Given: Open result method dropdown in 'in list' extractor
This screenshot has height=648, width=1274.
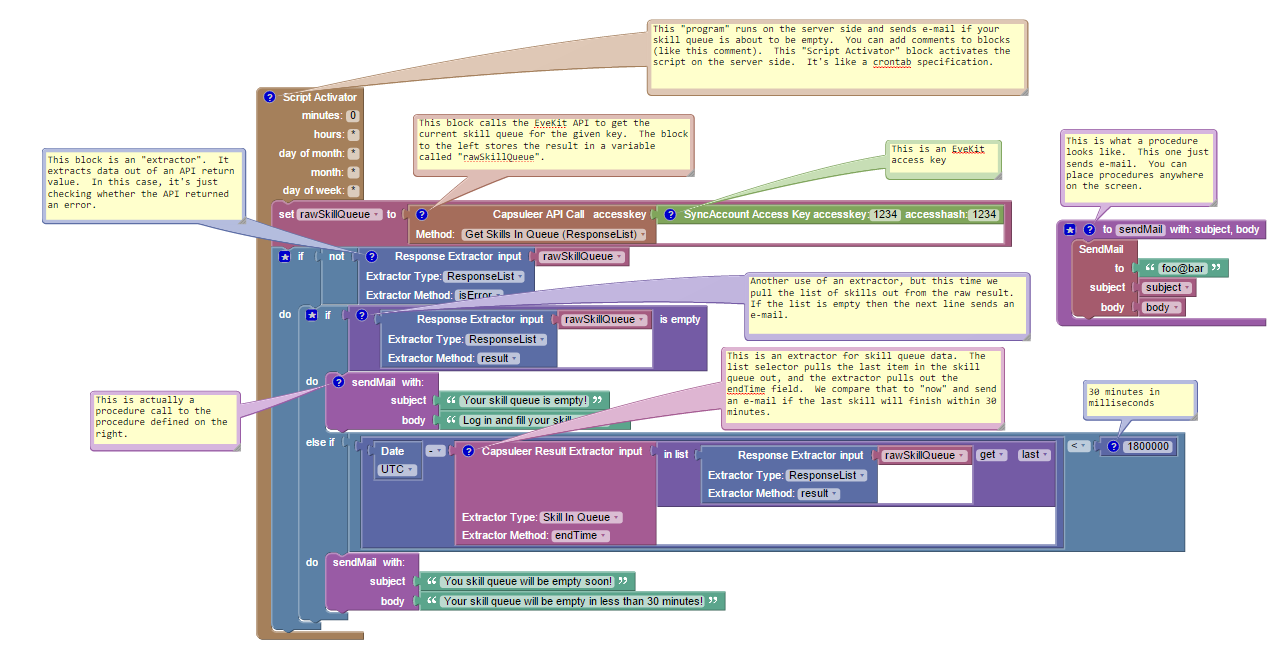Looking at the screenshot, I should pyautogui.click(x=819, y=493).
